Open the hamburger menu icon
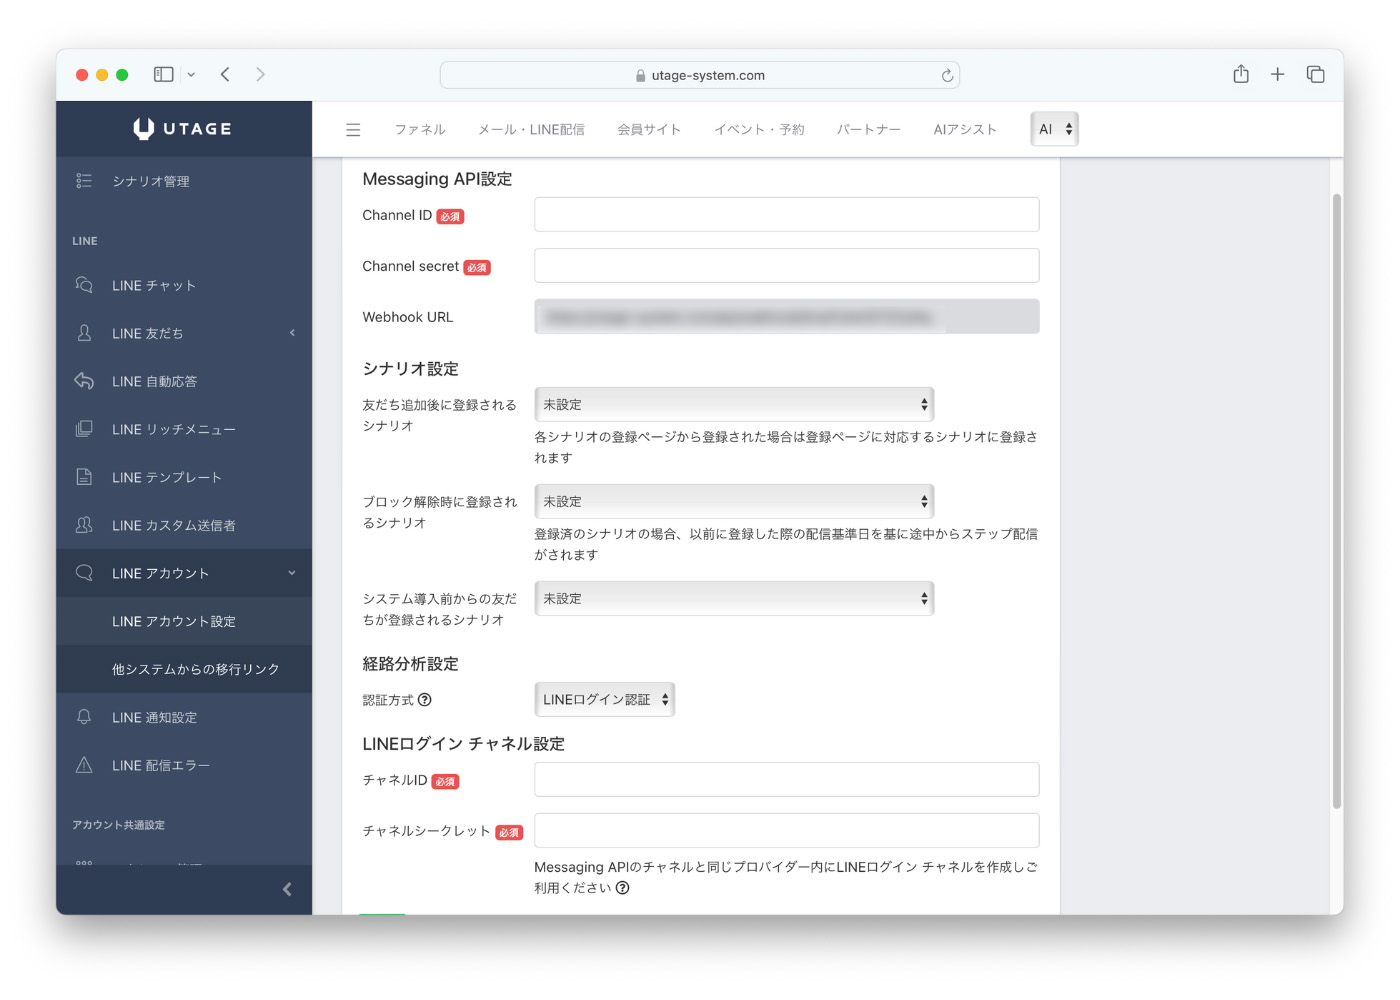The height and width of the screenshot is (1000, 1400). tap(353, 130)
